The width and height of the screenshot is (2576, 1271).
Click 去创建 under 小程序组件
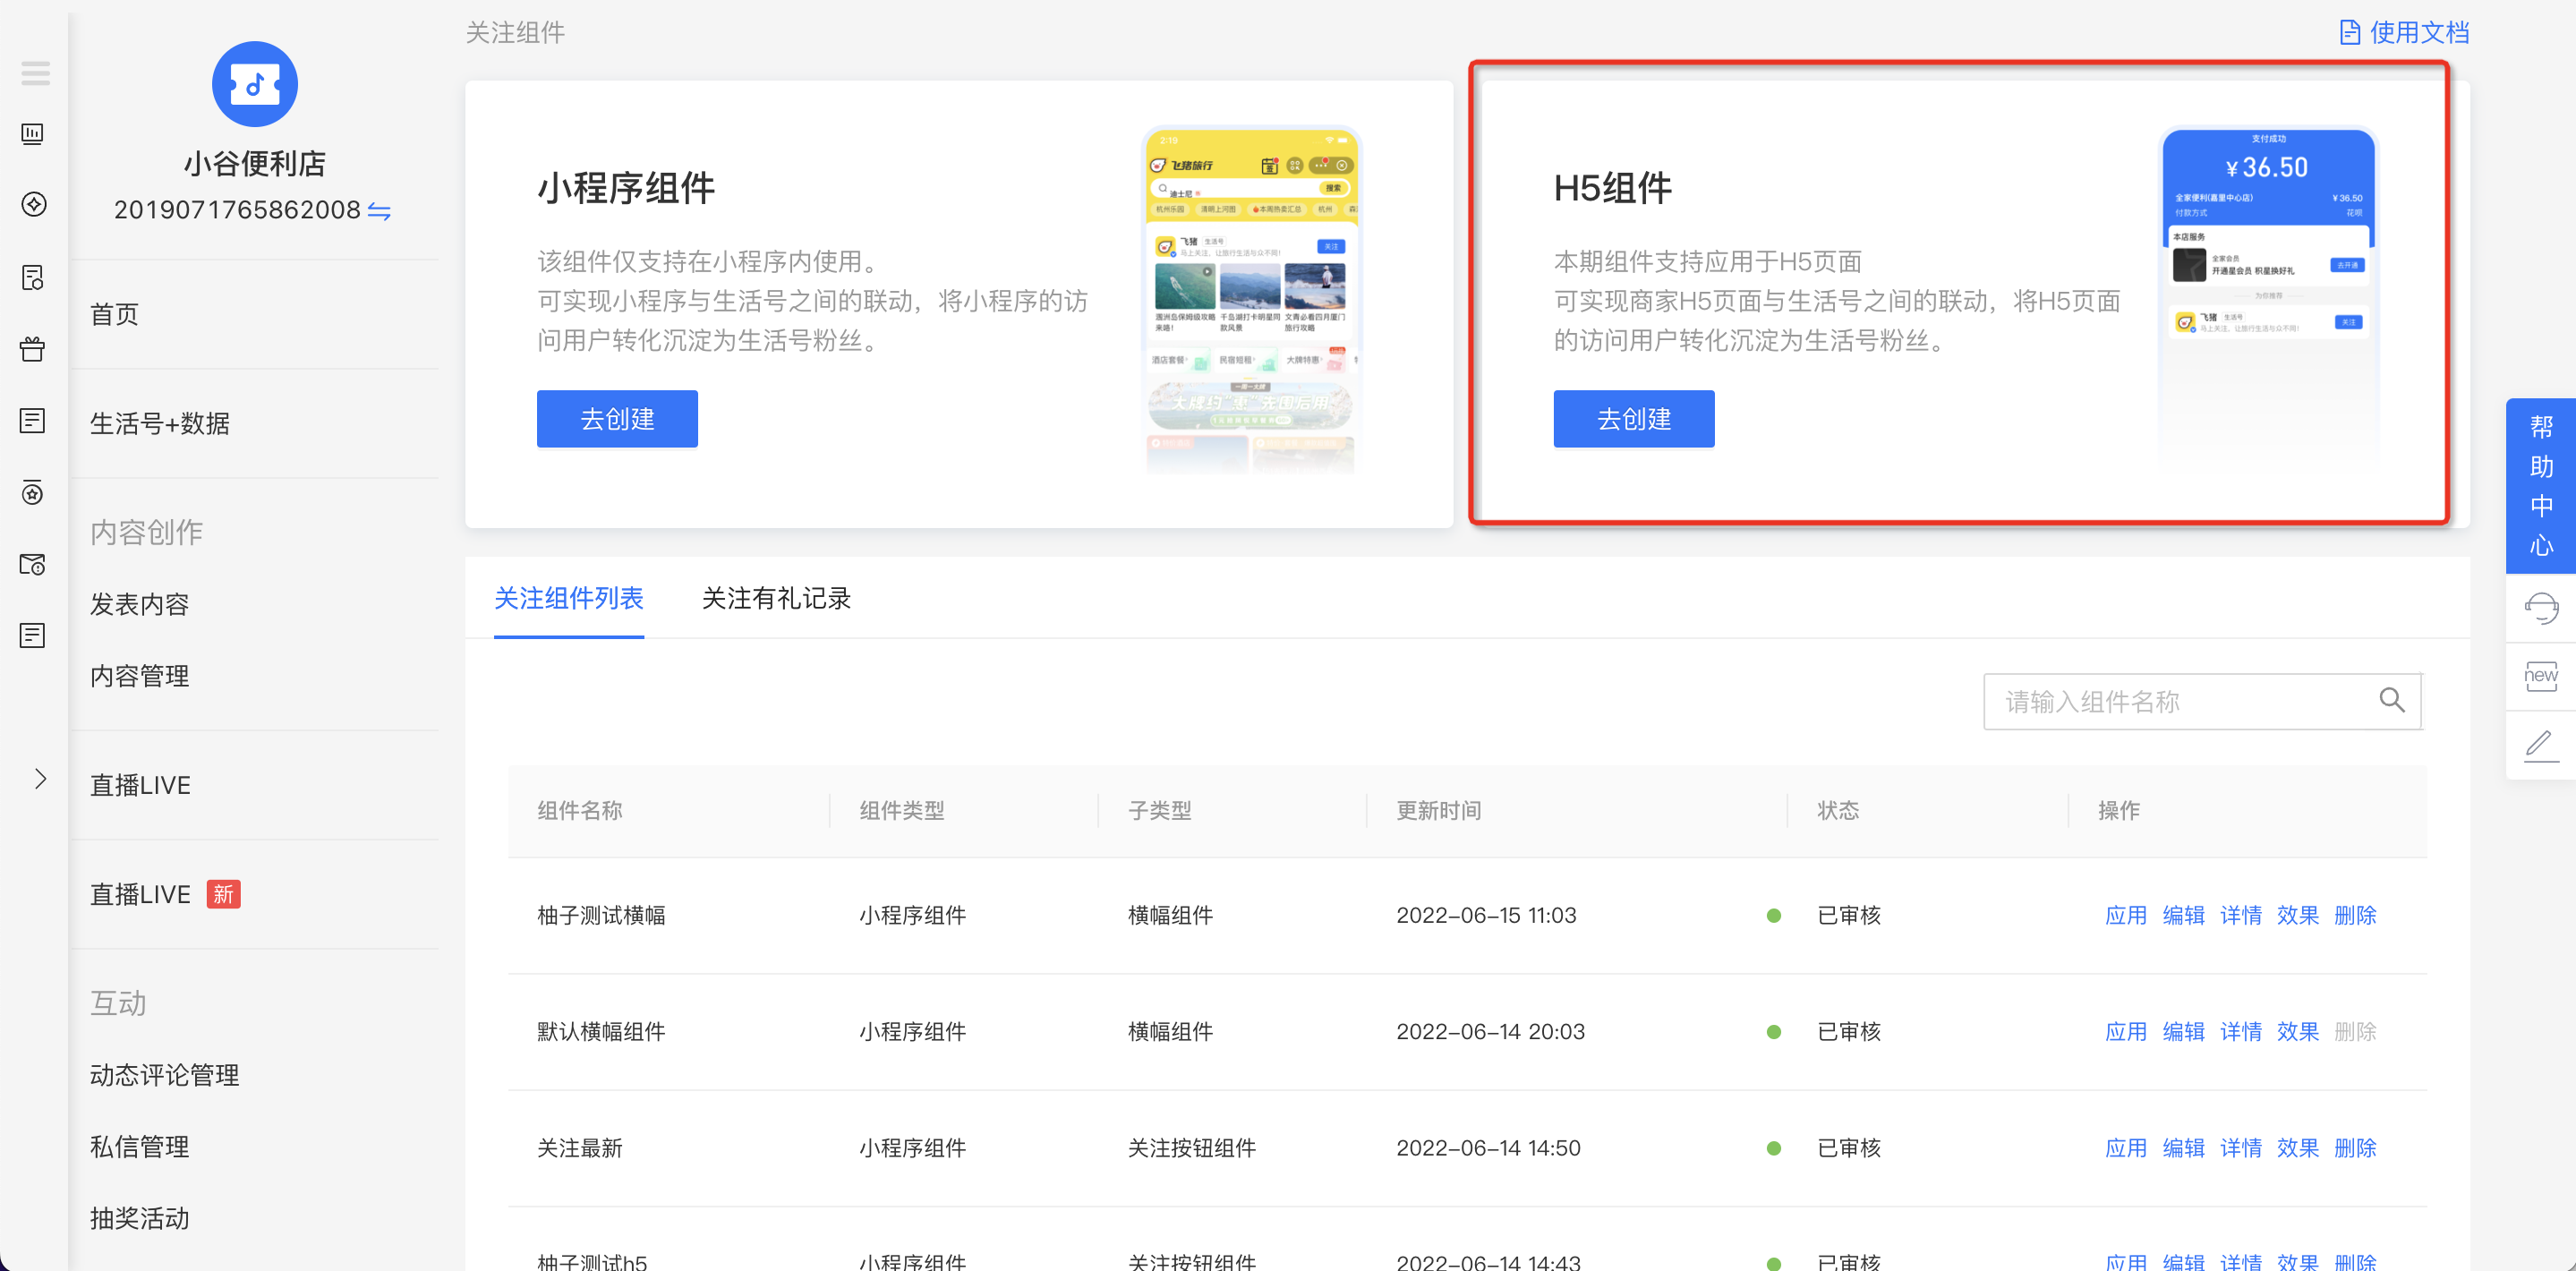[617, 419]
